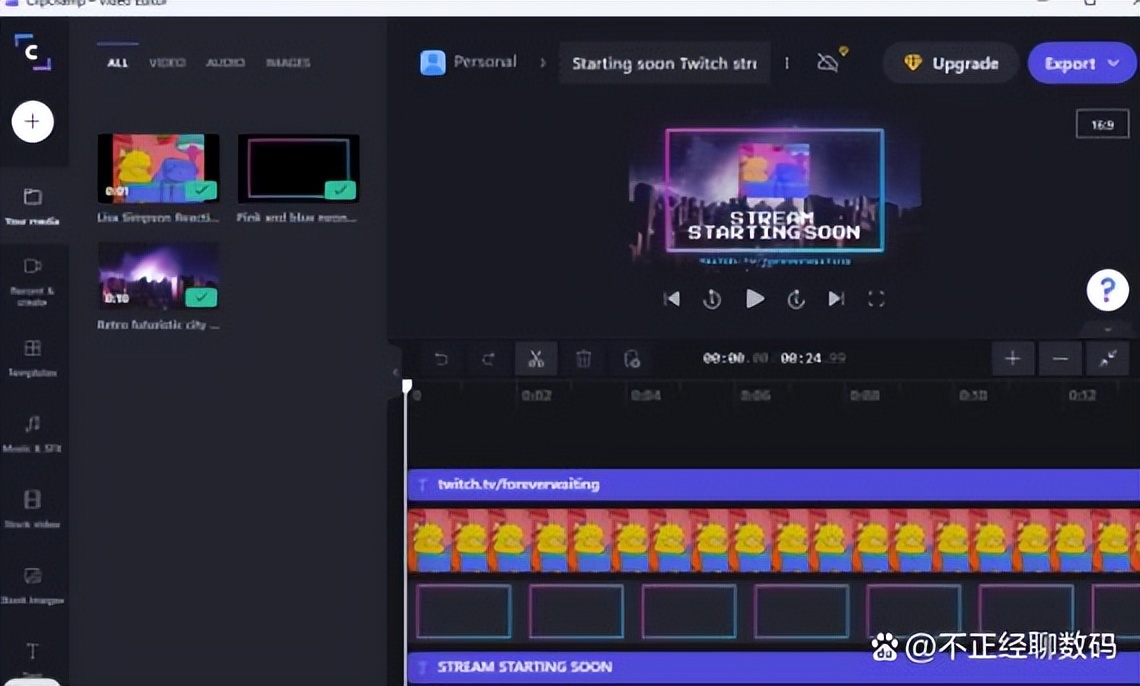Screen dimensions: 1140x686
Task: Switch to the IMAGES media tab
Action: tap(288, 62)
